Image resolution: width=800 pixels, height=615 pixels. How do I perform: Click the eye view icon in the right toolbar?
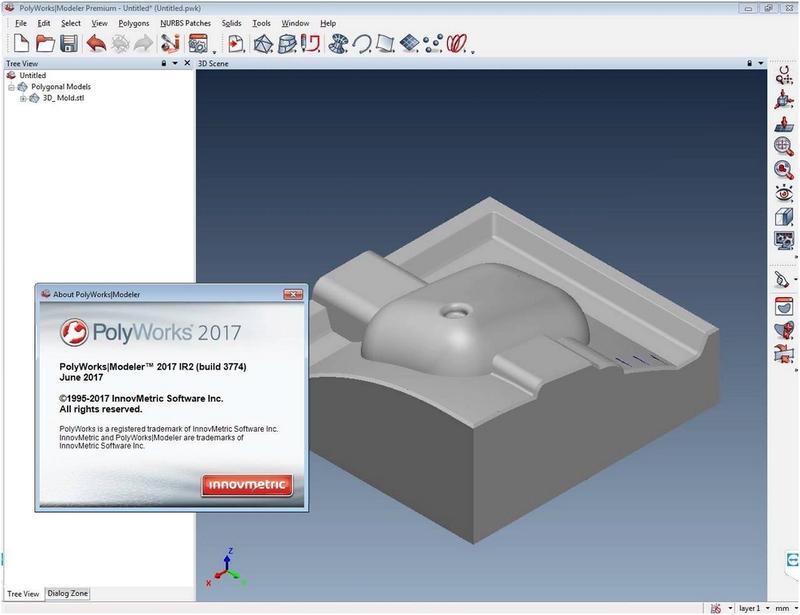(x=784, y=192)
